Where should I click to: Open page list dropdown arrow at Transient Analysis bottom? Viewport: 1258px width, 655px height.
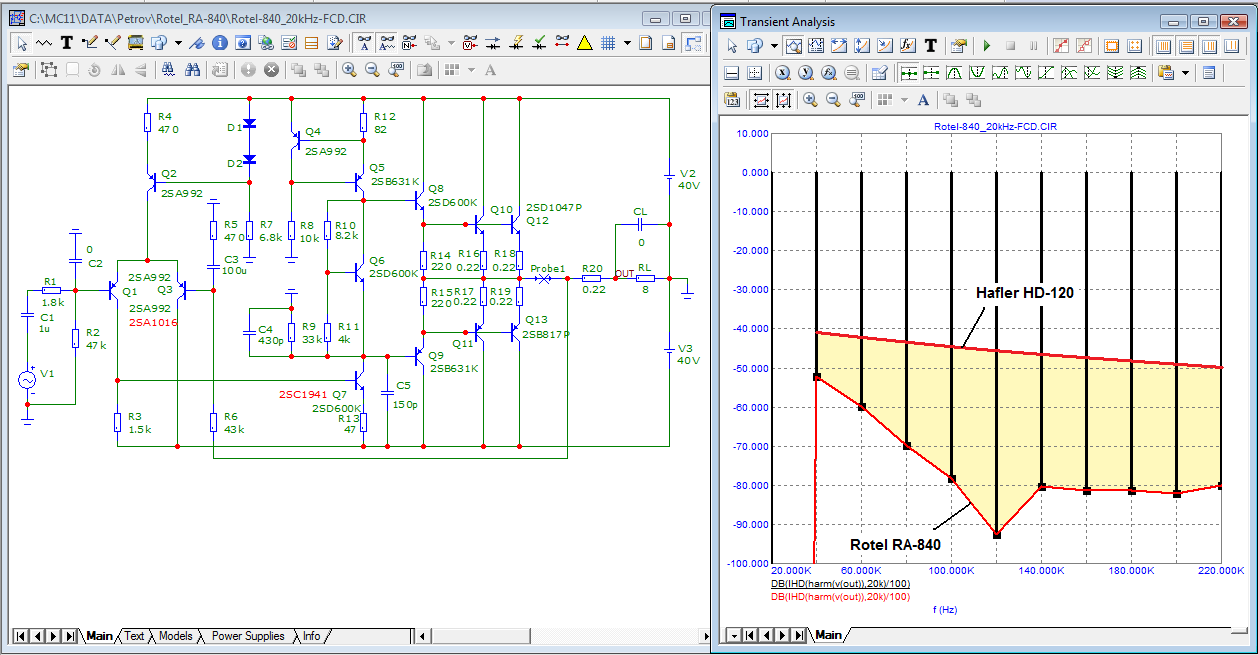(735, 635)
